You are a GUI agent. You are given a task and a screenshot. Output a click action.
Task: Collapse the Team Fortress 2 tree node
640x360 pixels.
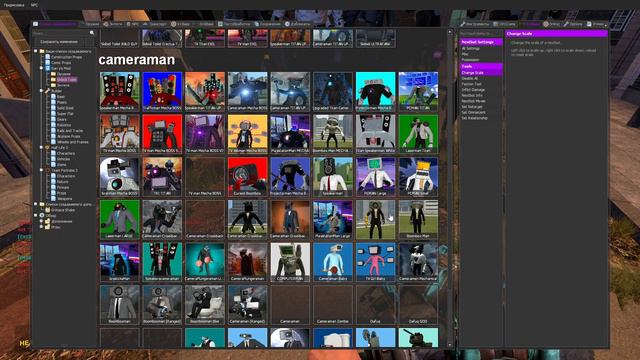pos(42,170)
